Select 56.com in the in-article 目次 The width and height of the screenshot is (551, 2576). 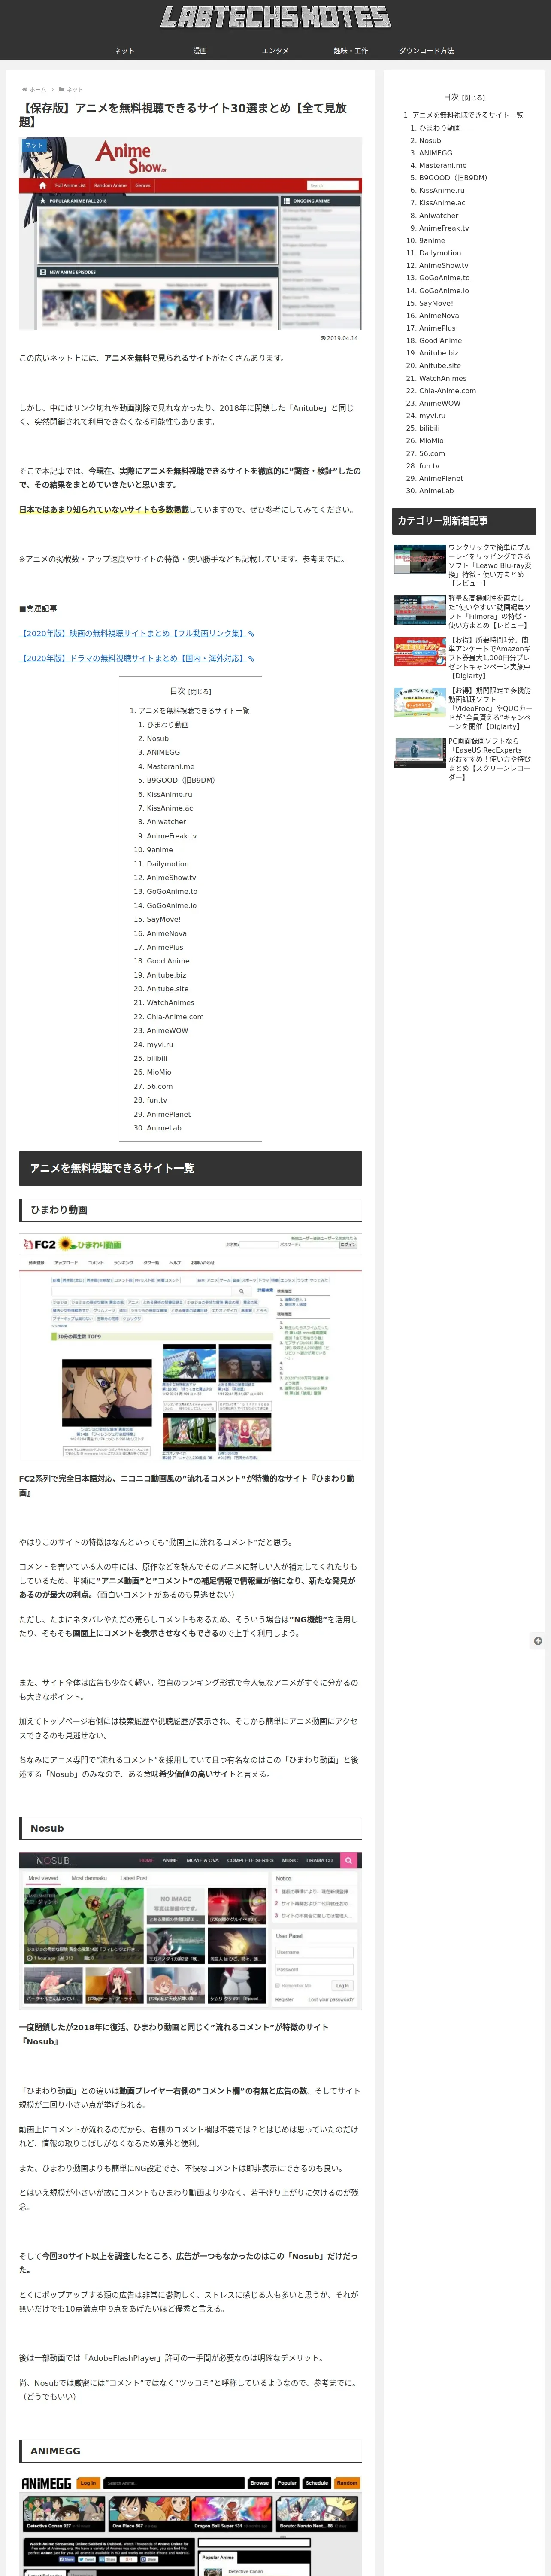tap(160, 1086)
